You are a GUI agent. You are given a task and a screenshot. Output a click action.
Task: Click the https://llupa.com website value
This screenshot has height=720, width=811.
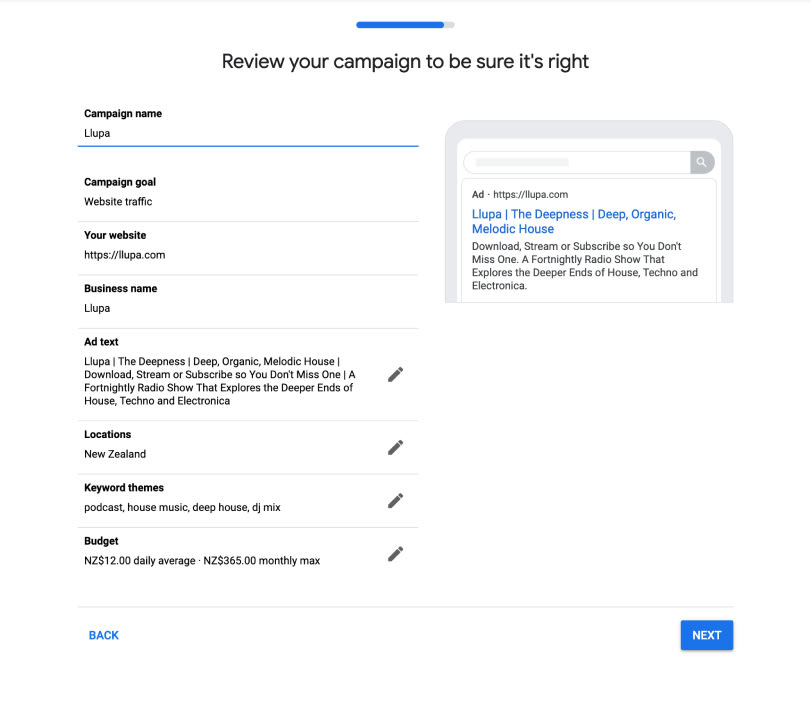(x=125, y=255)
